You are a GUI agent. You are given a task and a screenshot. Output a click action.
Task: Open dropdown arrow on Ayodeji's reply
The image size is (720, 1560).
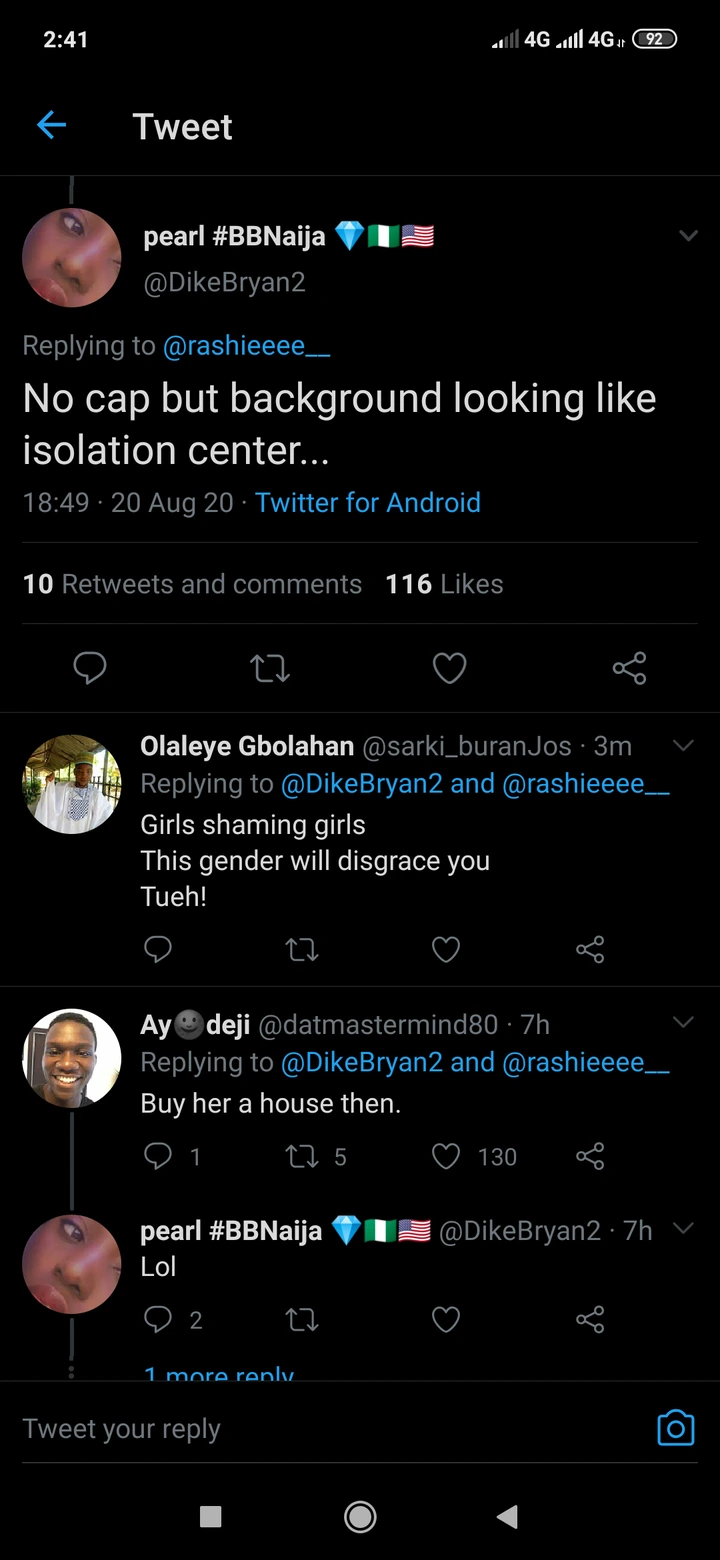coord(683,1022)
